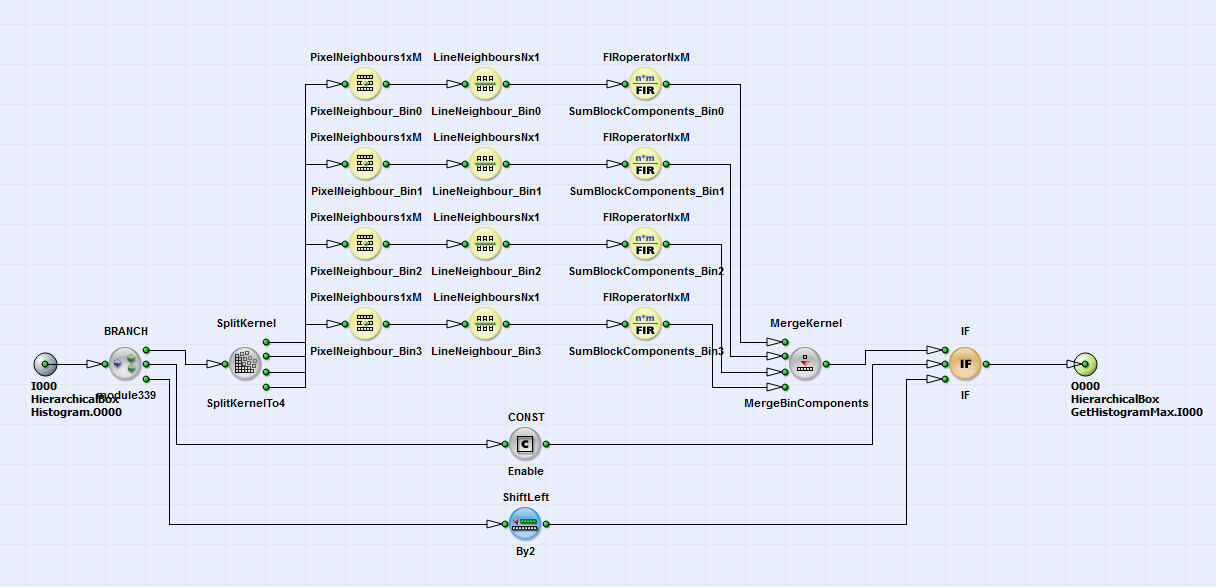Select the SumBlockComponents_Bin3 FIR icon

pos(645,324)
